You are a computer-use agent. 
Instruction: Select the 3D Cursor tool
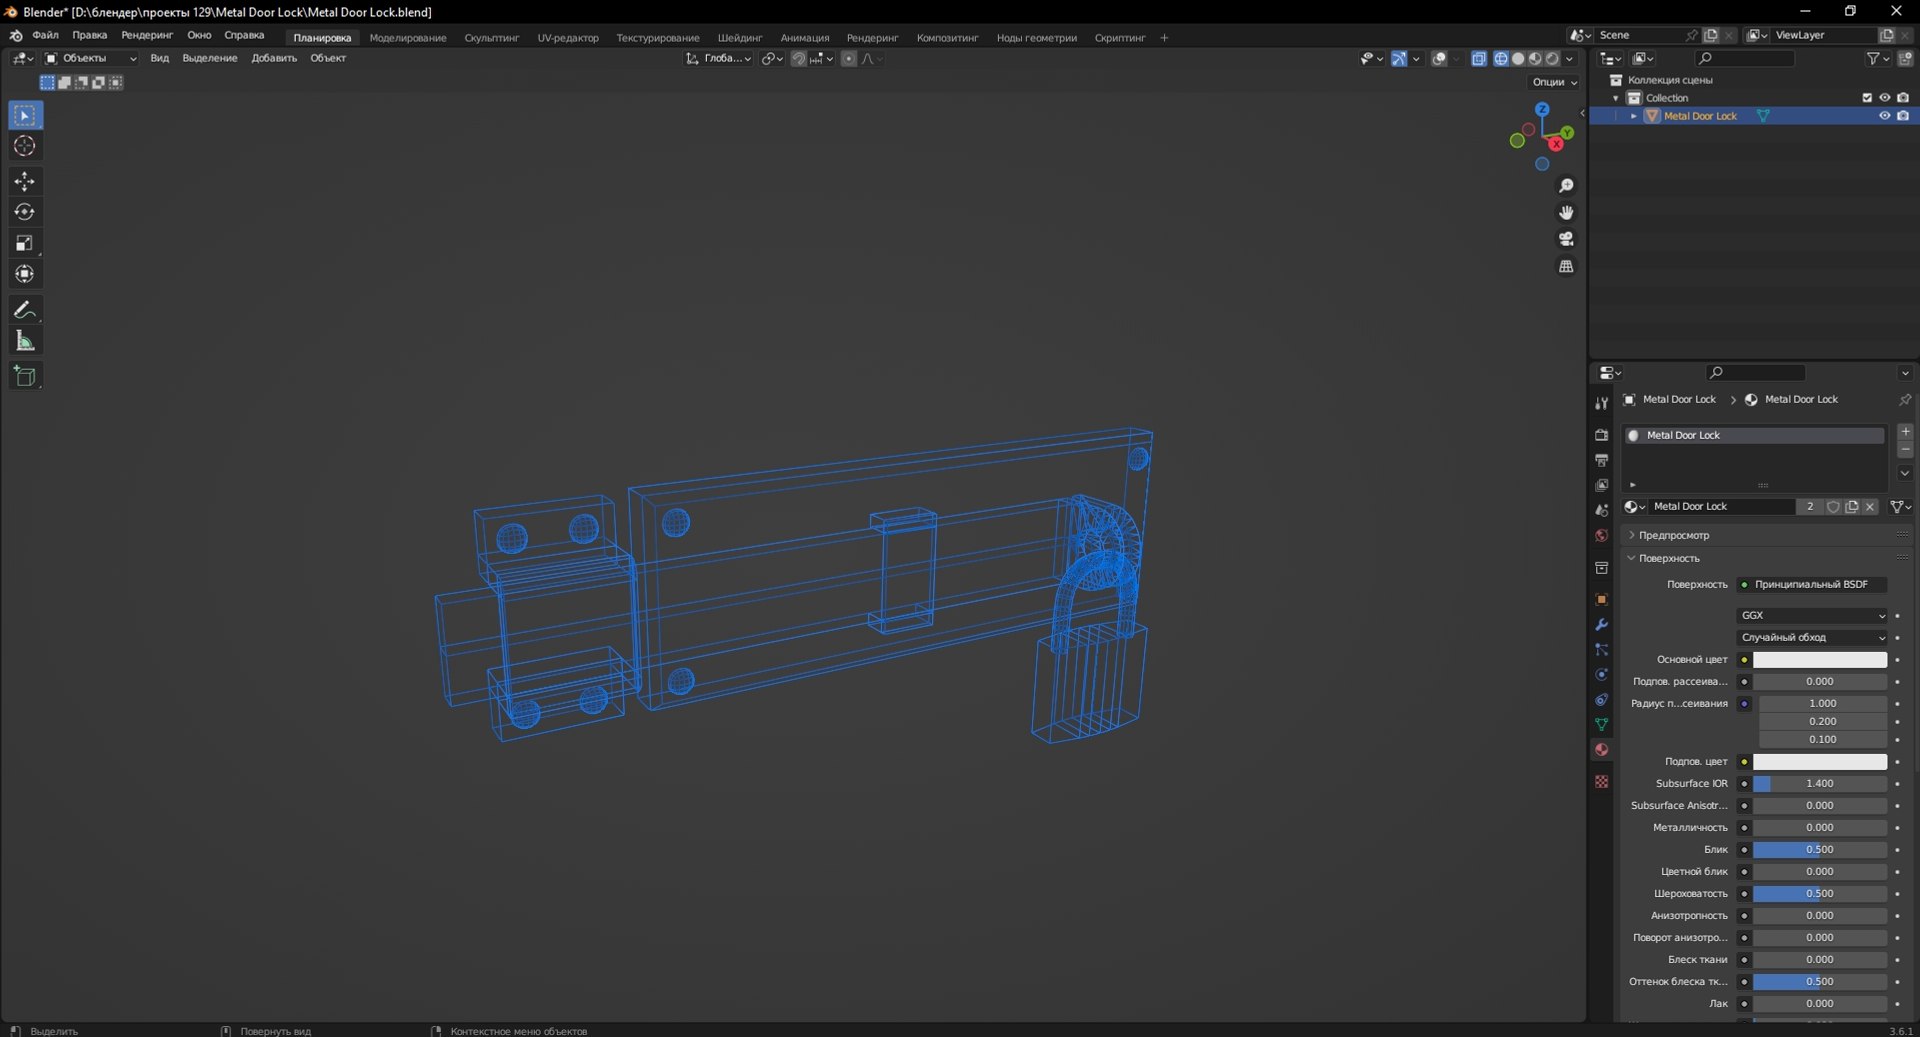pos(25,146)
